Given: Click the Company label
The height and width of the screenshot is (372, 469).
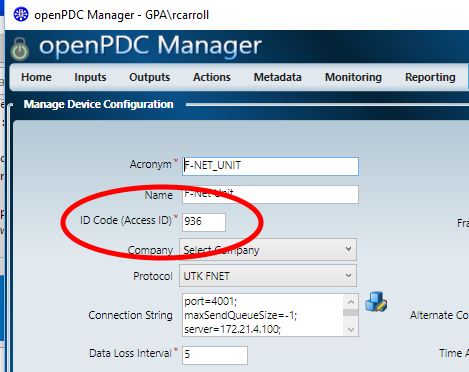Looking at the screenshot, I should pyautogui.click(x=150, y=250).
